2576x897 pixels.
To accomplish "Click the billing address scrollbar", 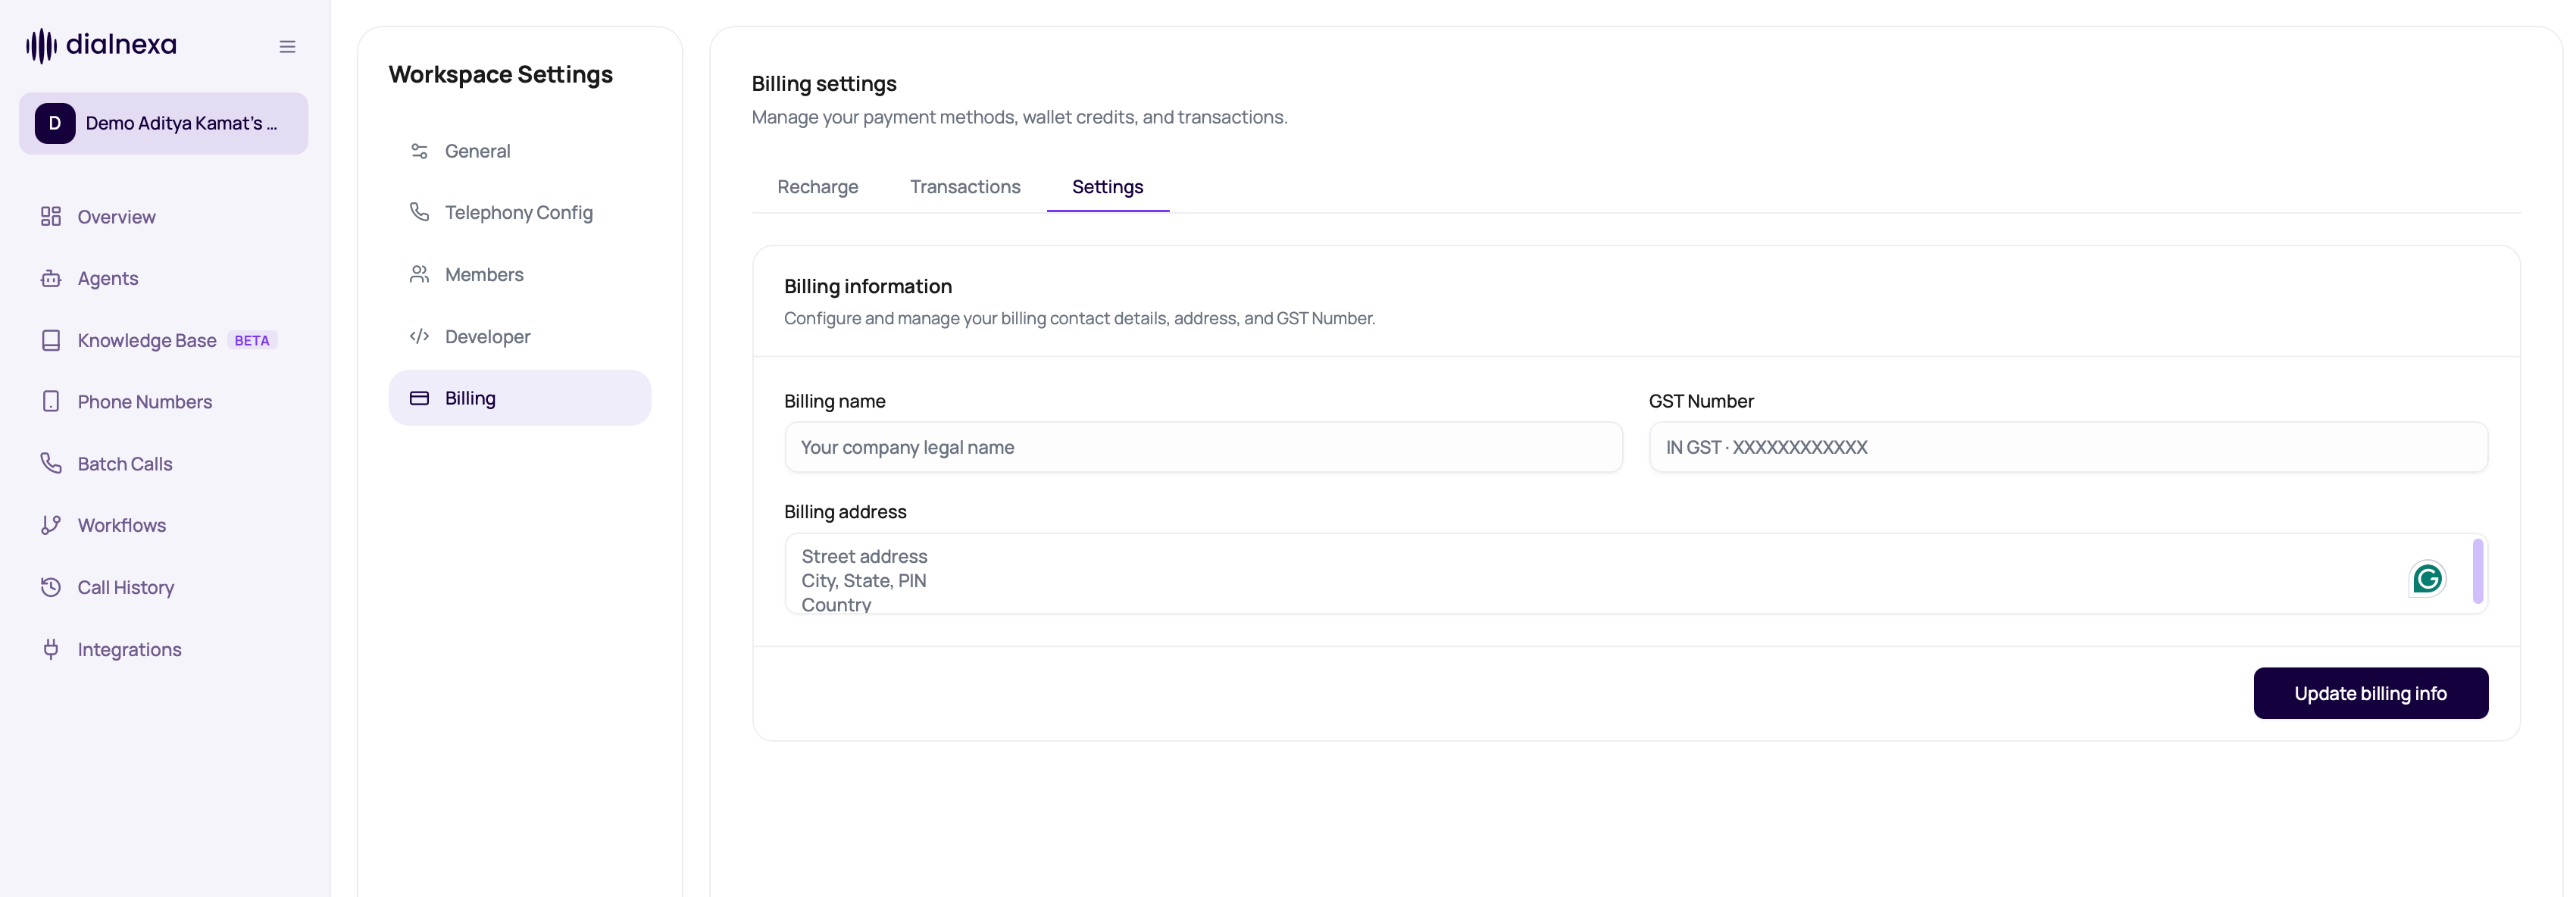I will [2477, 571].
